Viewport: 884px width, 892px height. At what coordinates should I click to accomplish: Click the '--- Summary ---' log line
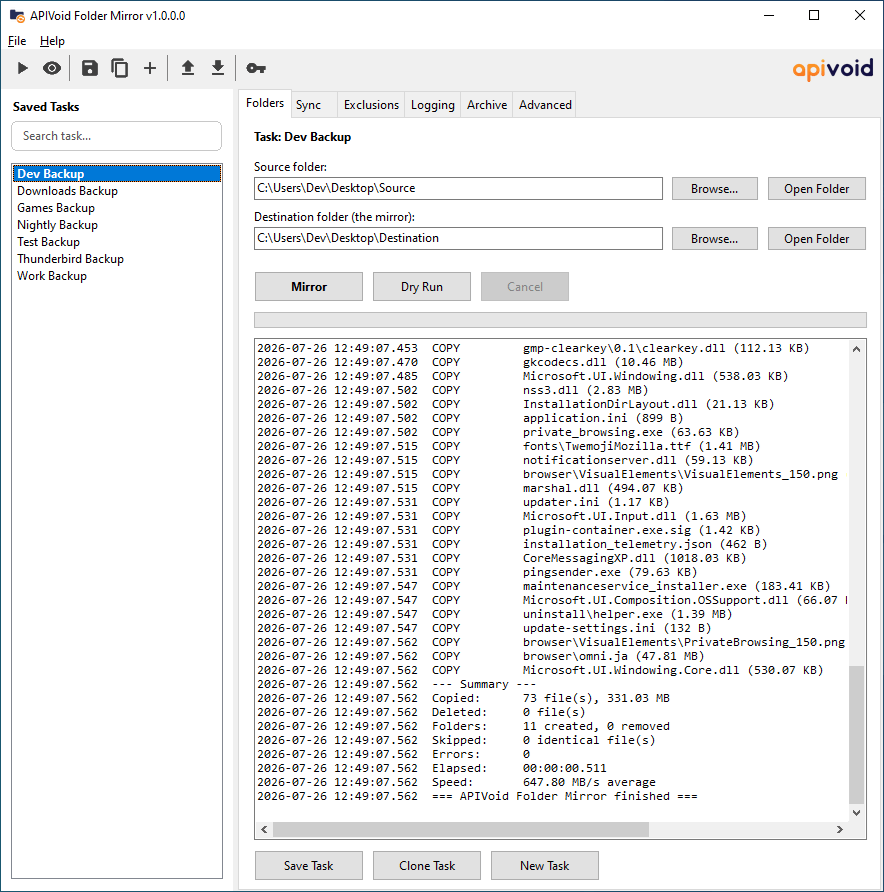396,684
